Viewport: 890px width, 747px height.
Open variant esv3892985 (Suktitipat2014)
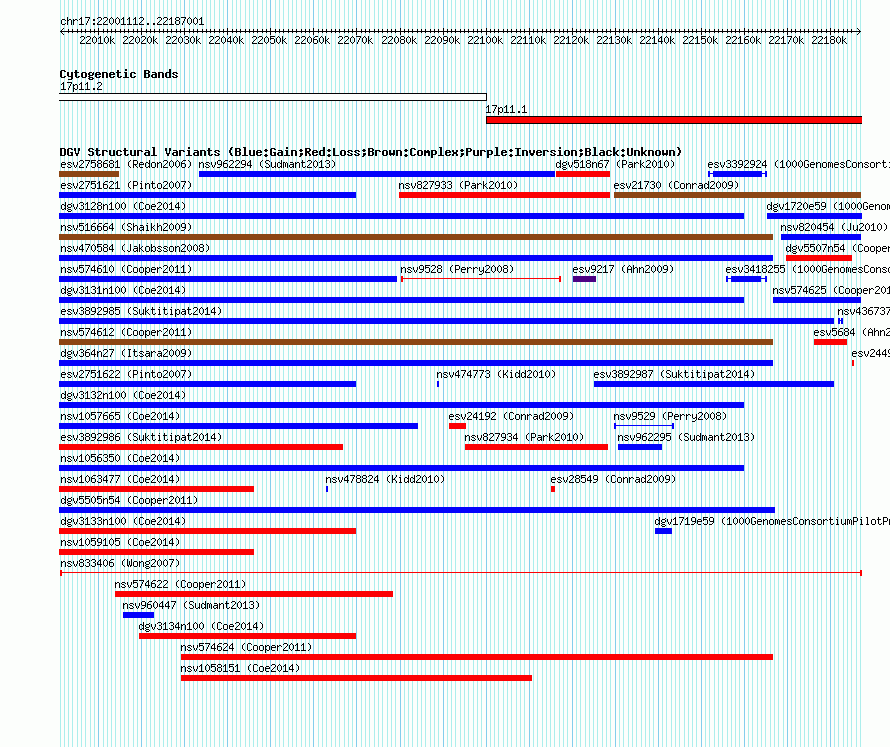[141, 312]
